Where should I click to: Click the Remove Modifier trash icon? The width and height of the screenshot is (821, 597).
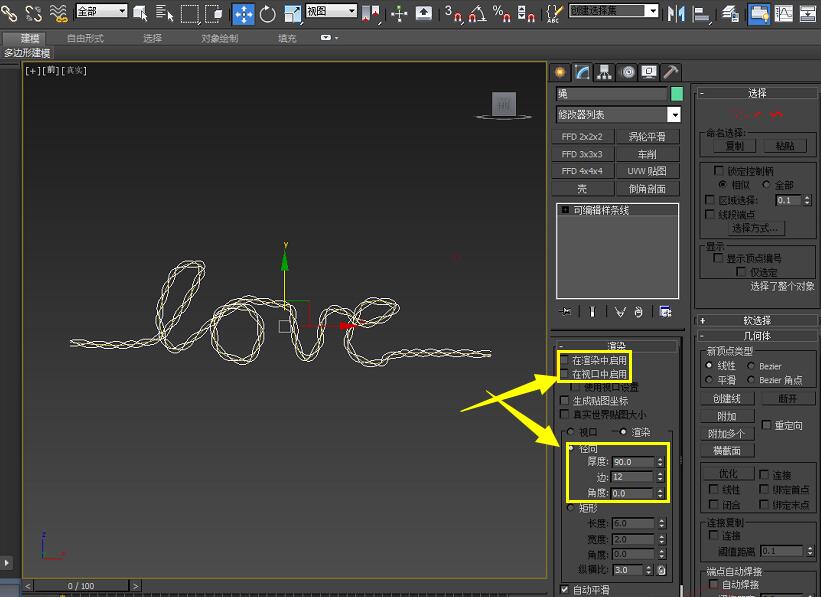(x=638, y=311)
